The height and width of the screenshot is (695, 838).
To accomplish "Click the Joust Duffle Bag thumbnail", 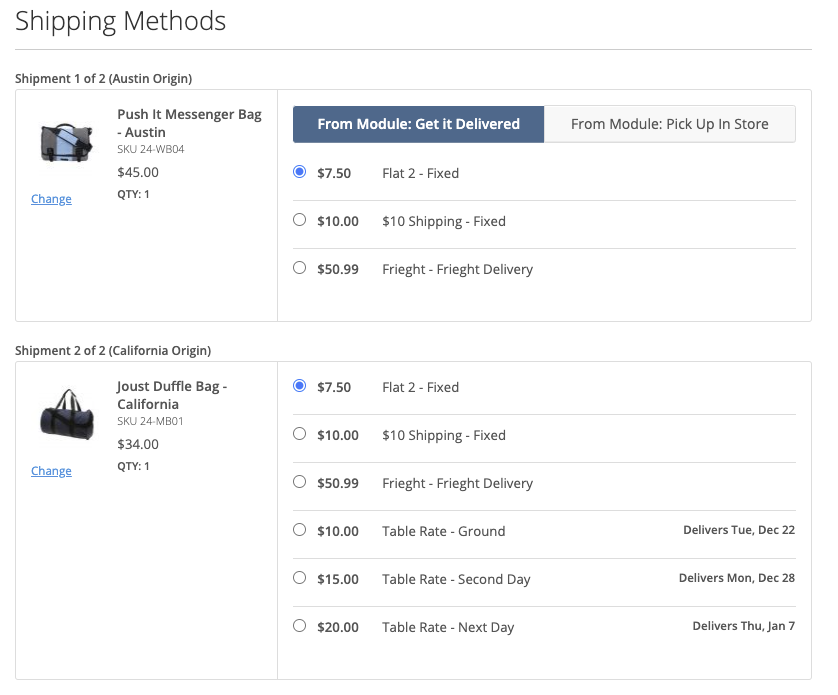I will tap(66, 413).
